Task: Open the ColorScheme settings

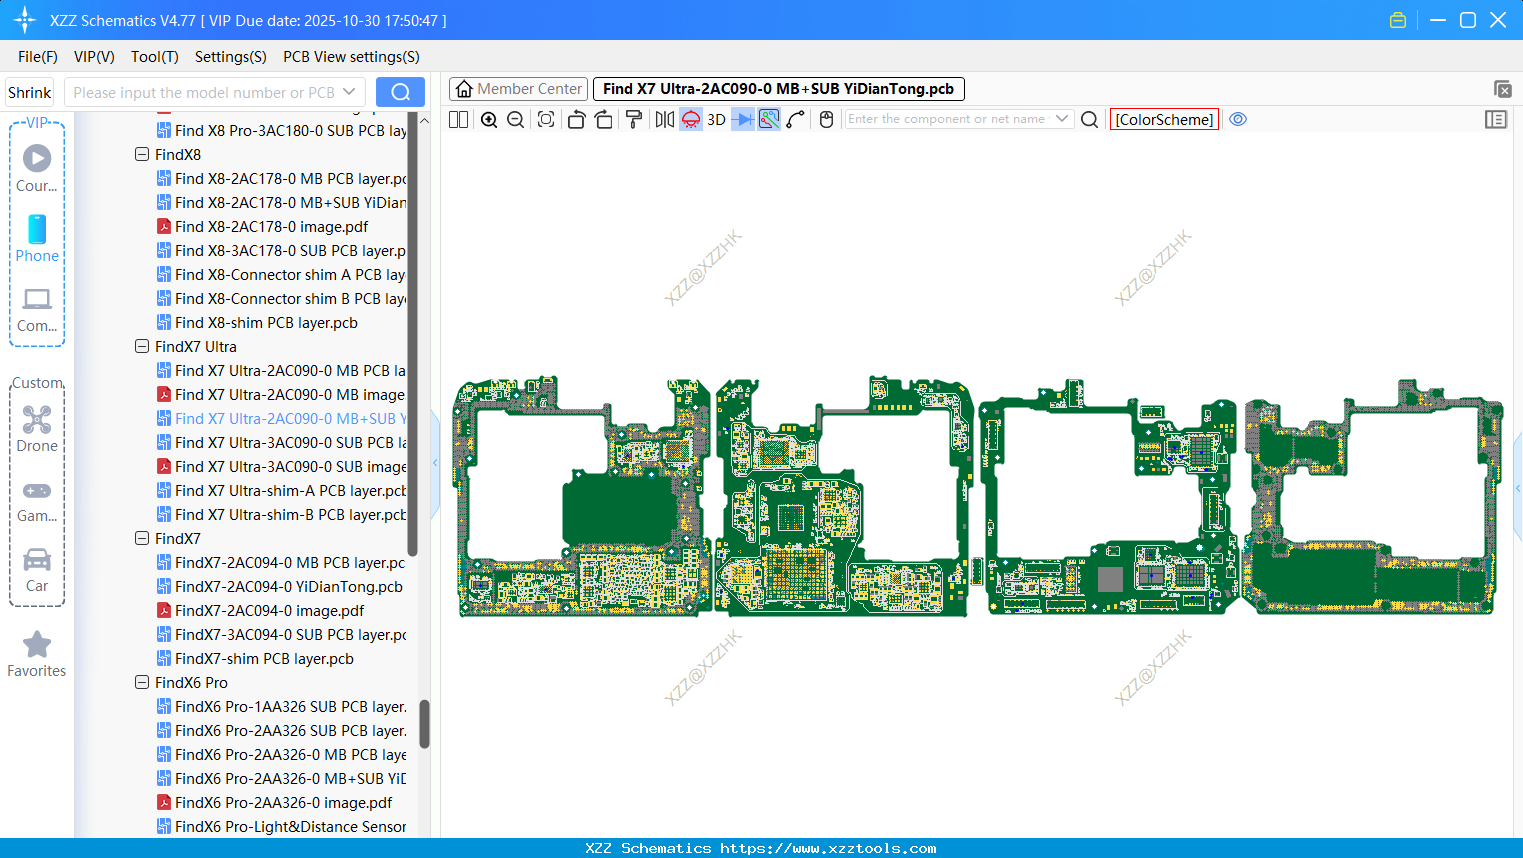Action: 1165,120
